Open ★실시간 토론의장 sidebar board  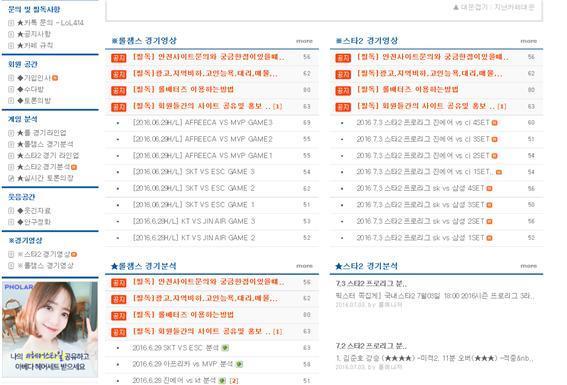(45, 178)
